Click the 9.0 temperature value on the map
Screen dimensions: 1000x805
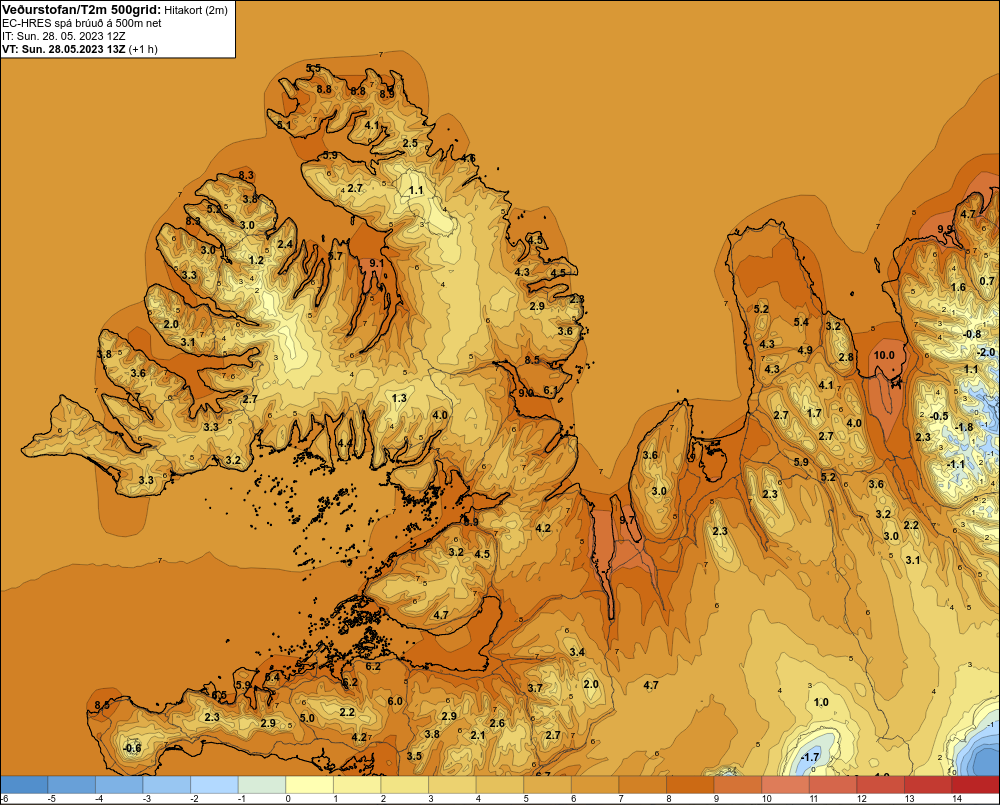[526, 393]
